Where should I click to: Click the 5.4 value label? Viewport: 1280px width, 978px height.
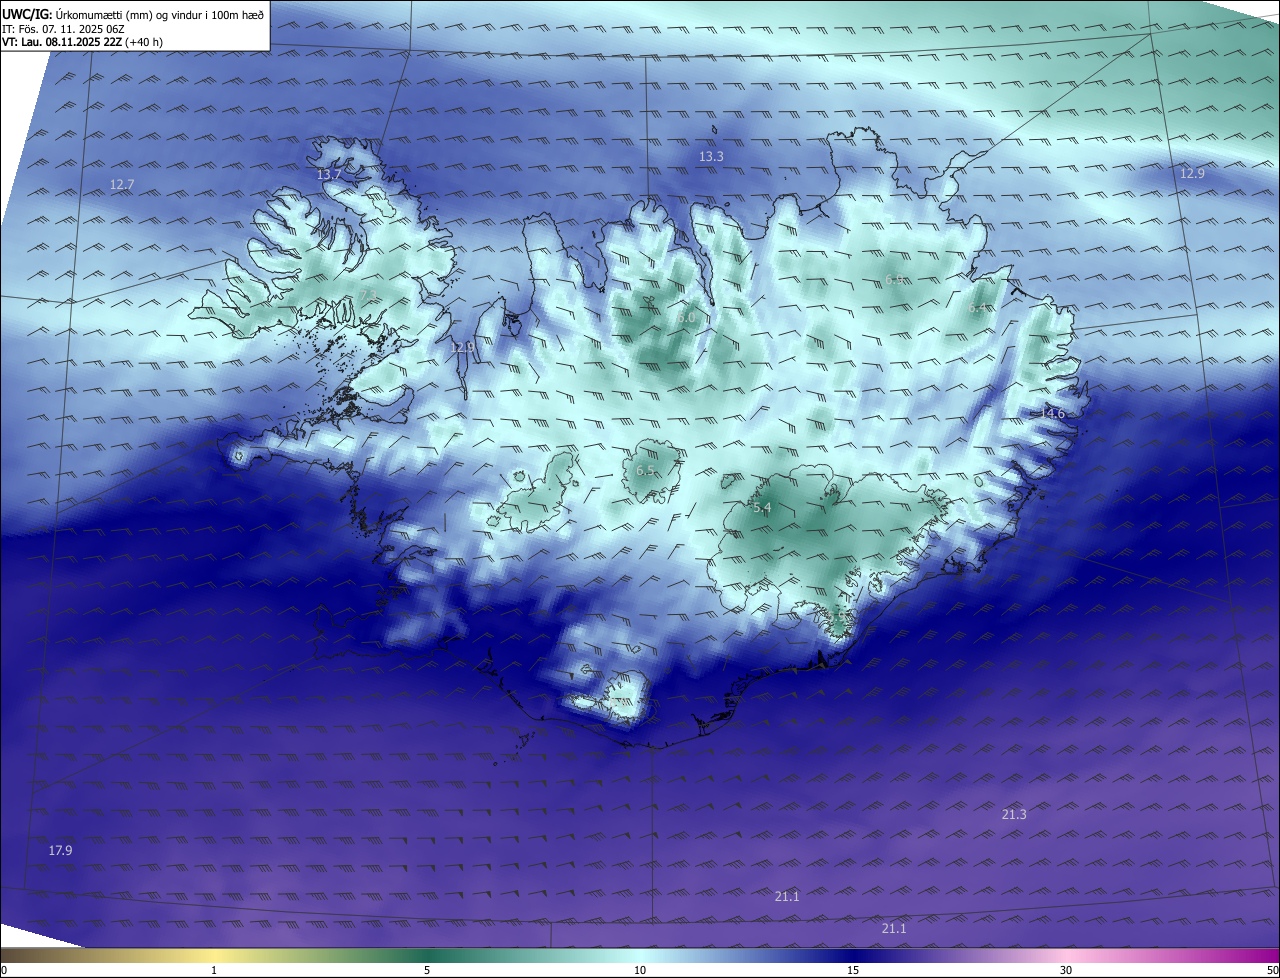pos(762,508)
